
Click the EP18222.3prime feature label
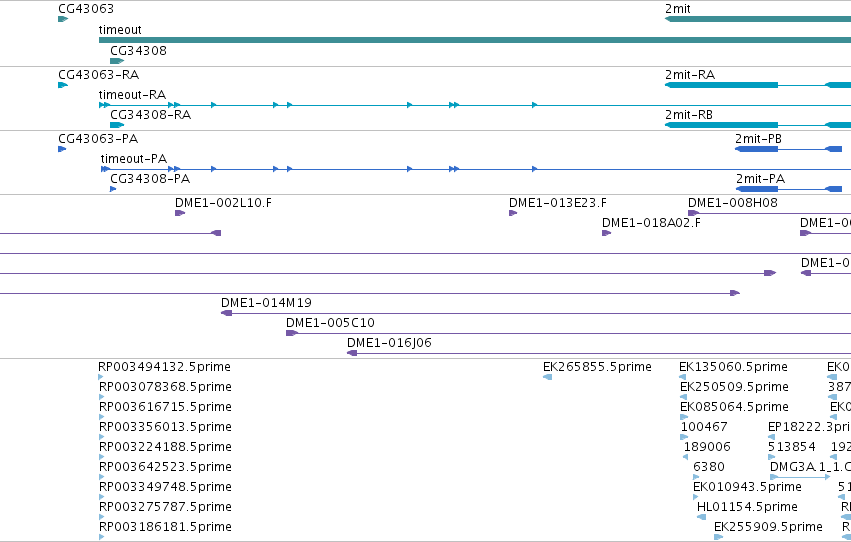pyautogui.click(x=809, y=426)
